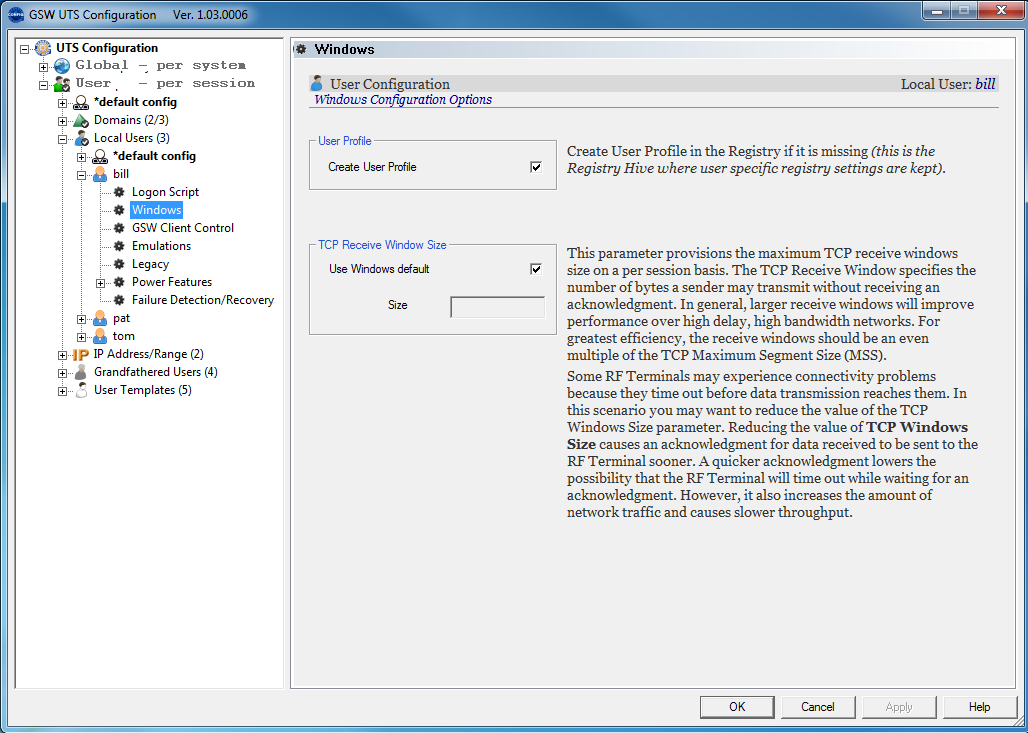Open Help for this dialog
The image size is (1028, 733).
pos(979,707)
